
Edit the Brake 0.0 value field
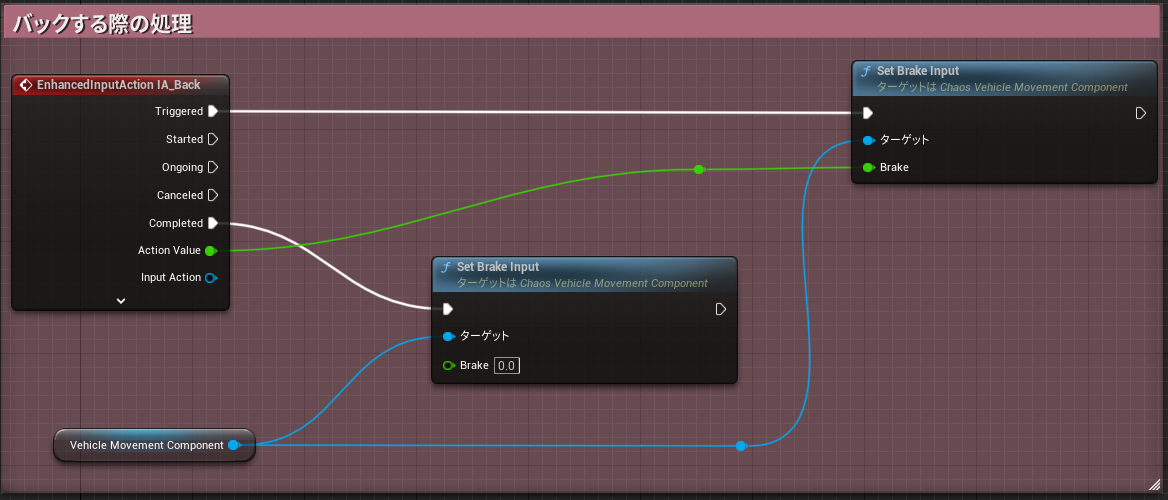pos(507,365)
